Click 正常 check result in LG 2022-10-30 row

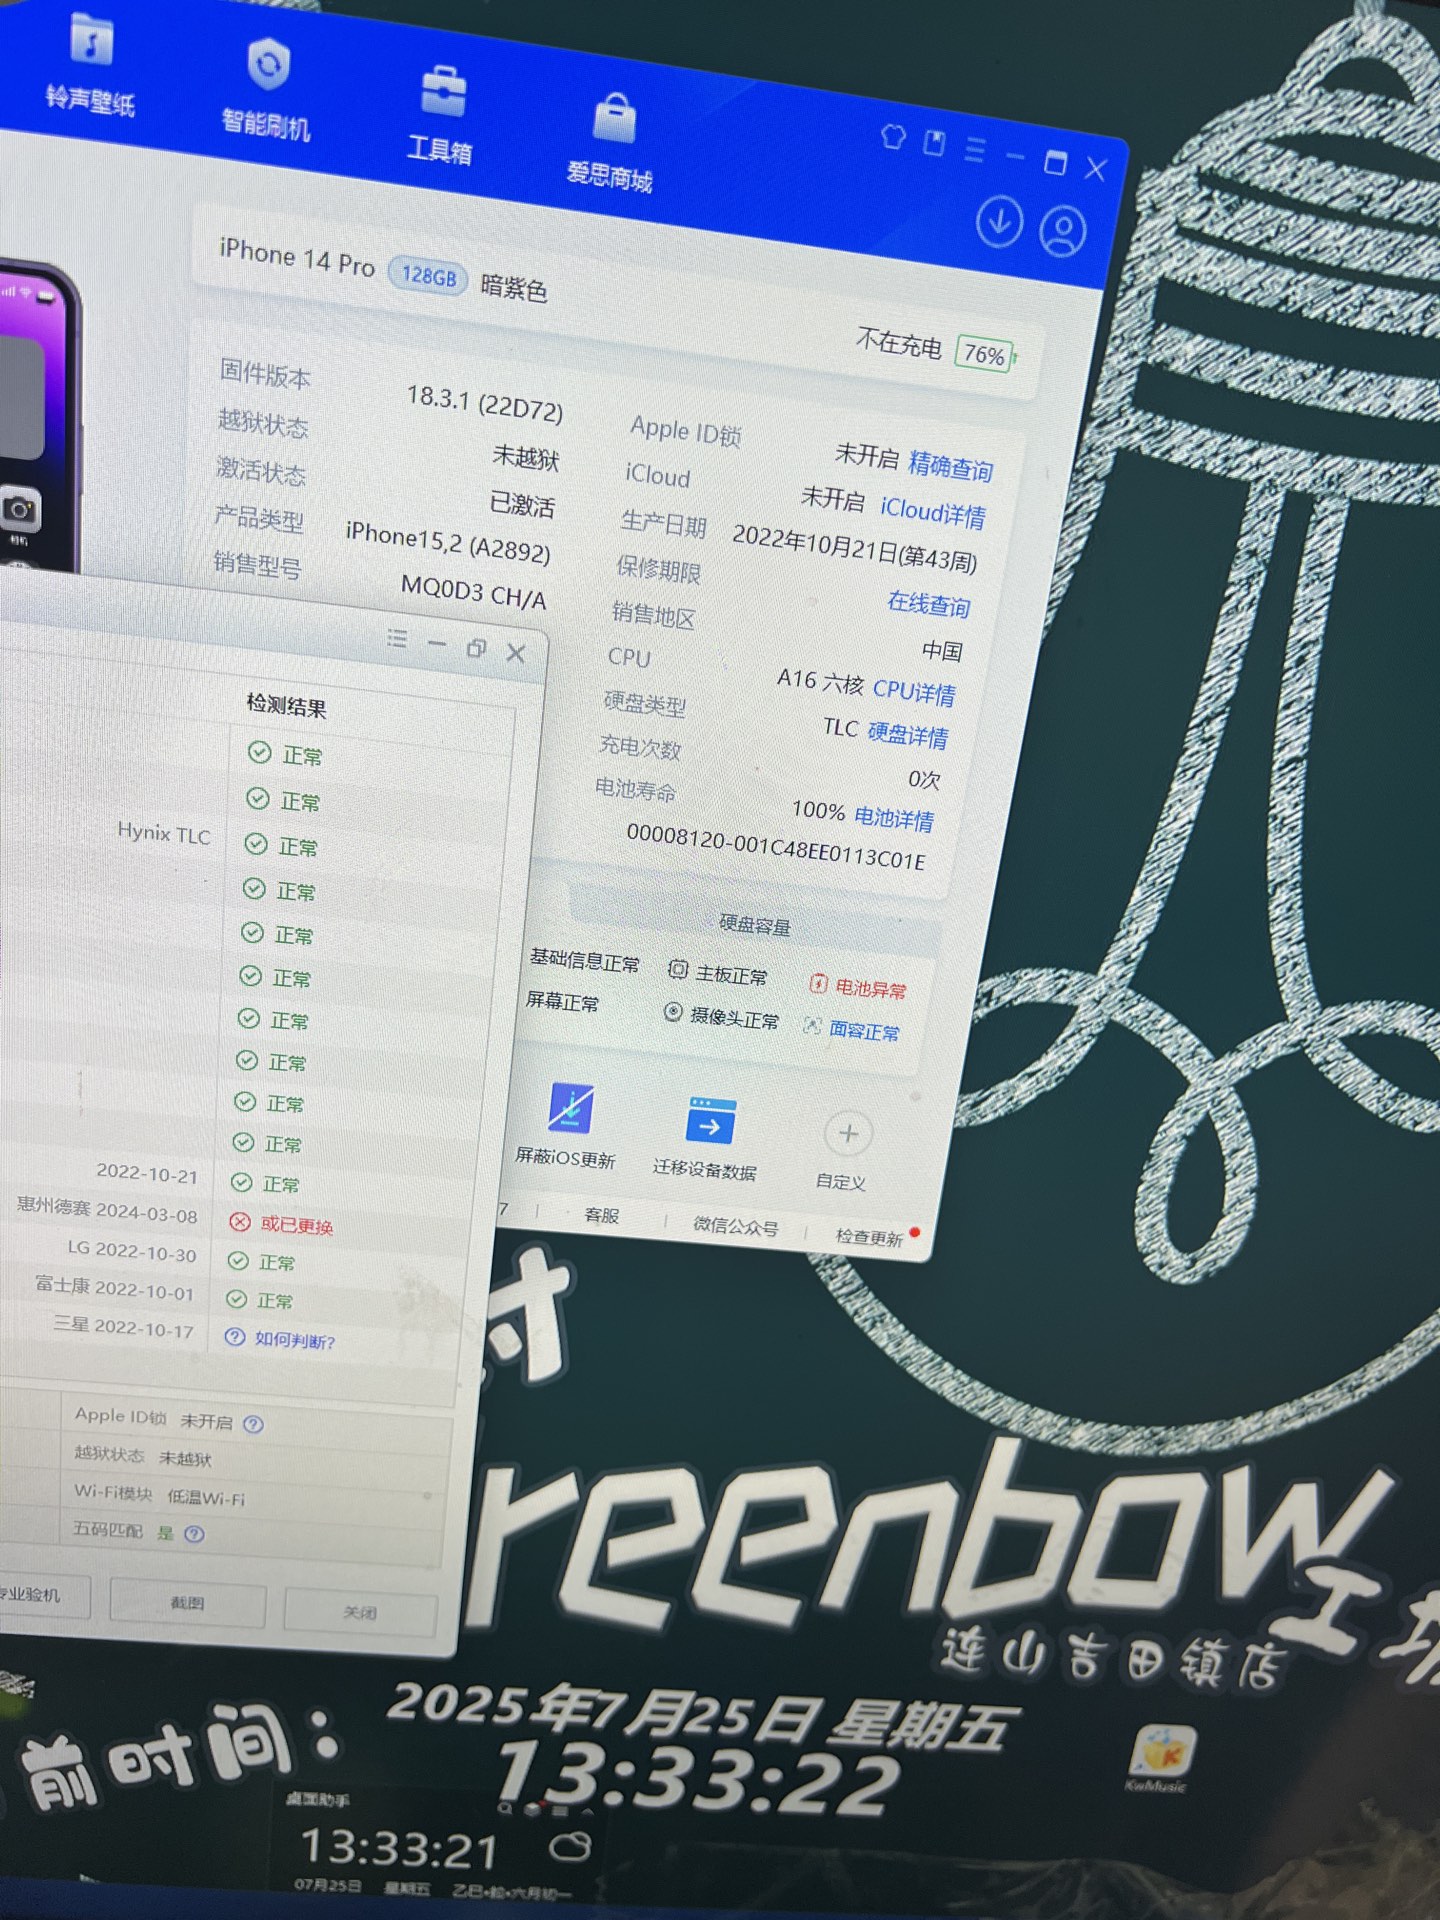(262, 1262)
